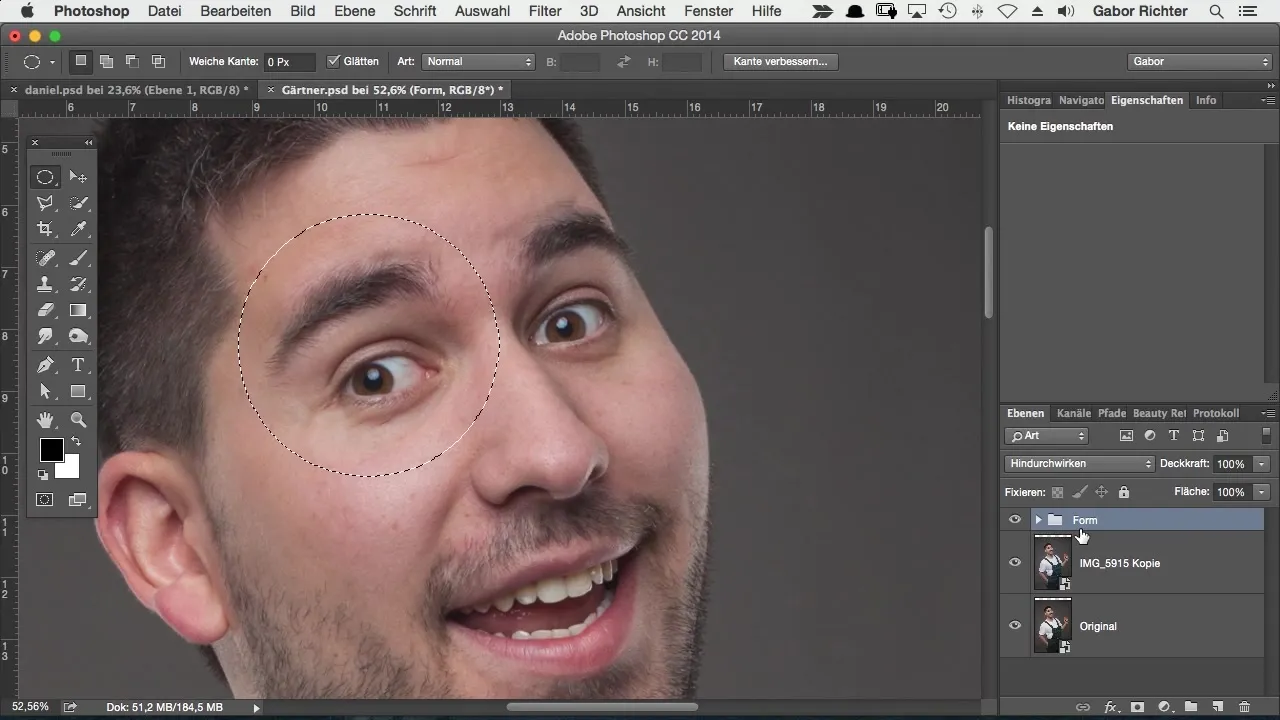Choose Subtract from Selection mode
This screenshot has width=1280, height=720.
tap(132, 61)
